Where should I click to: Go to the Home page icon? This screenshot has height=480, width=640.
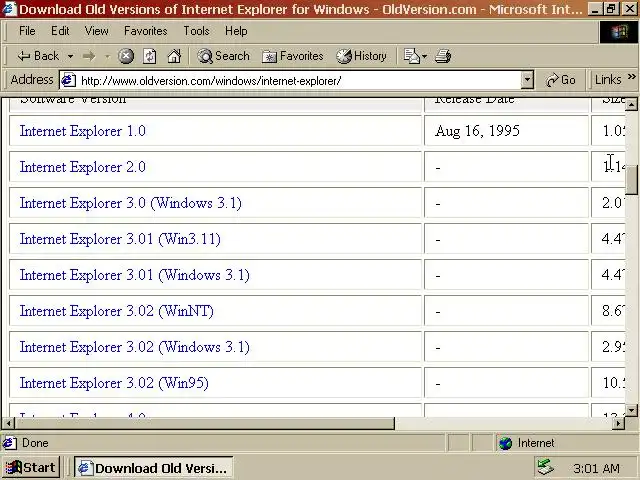(x=174, y=56)
